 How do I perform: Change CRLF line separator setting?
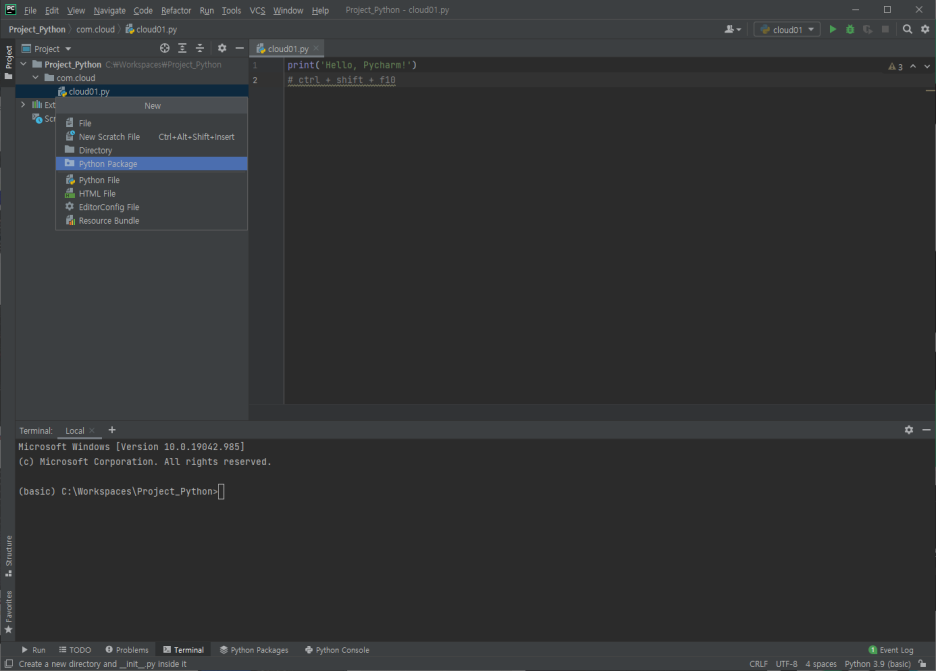pos(759,664)
